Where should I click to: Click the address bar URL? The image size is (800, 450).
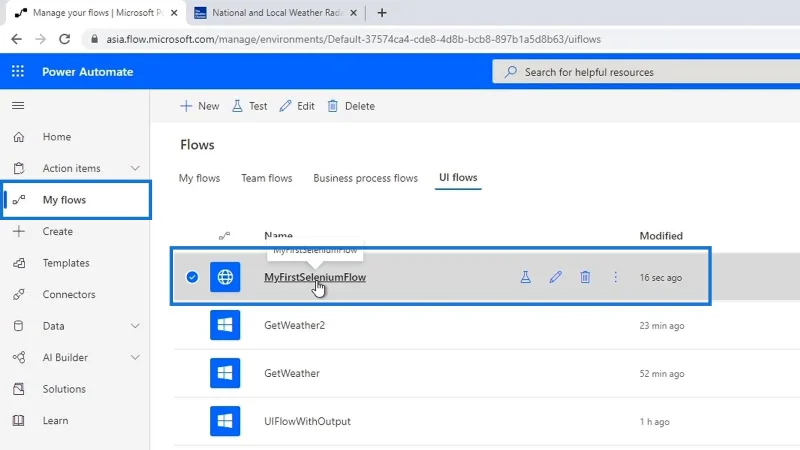click(x=353, y=39)
